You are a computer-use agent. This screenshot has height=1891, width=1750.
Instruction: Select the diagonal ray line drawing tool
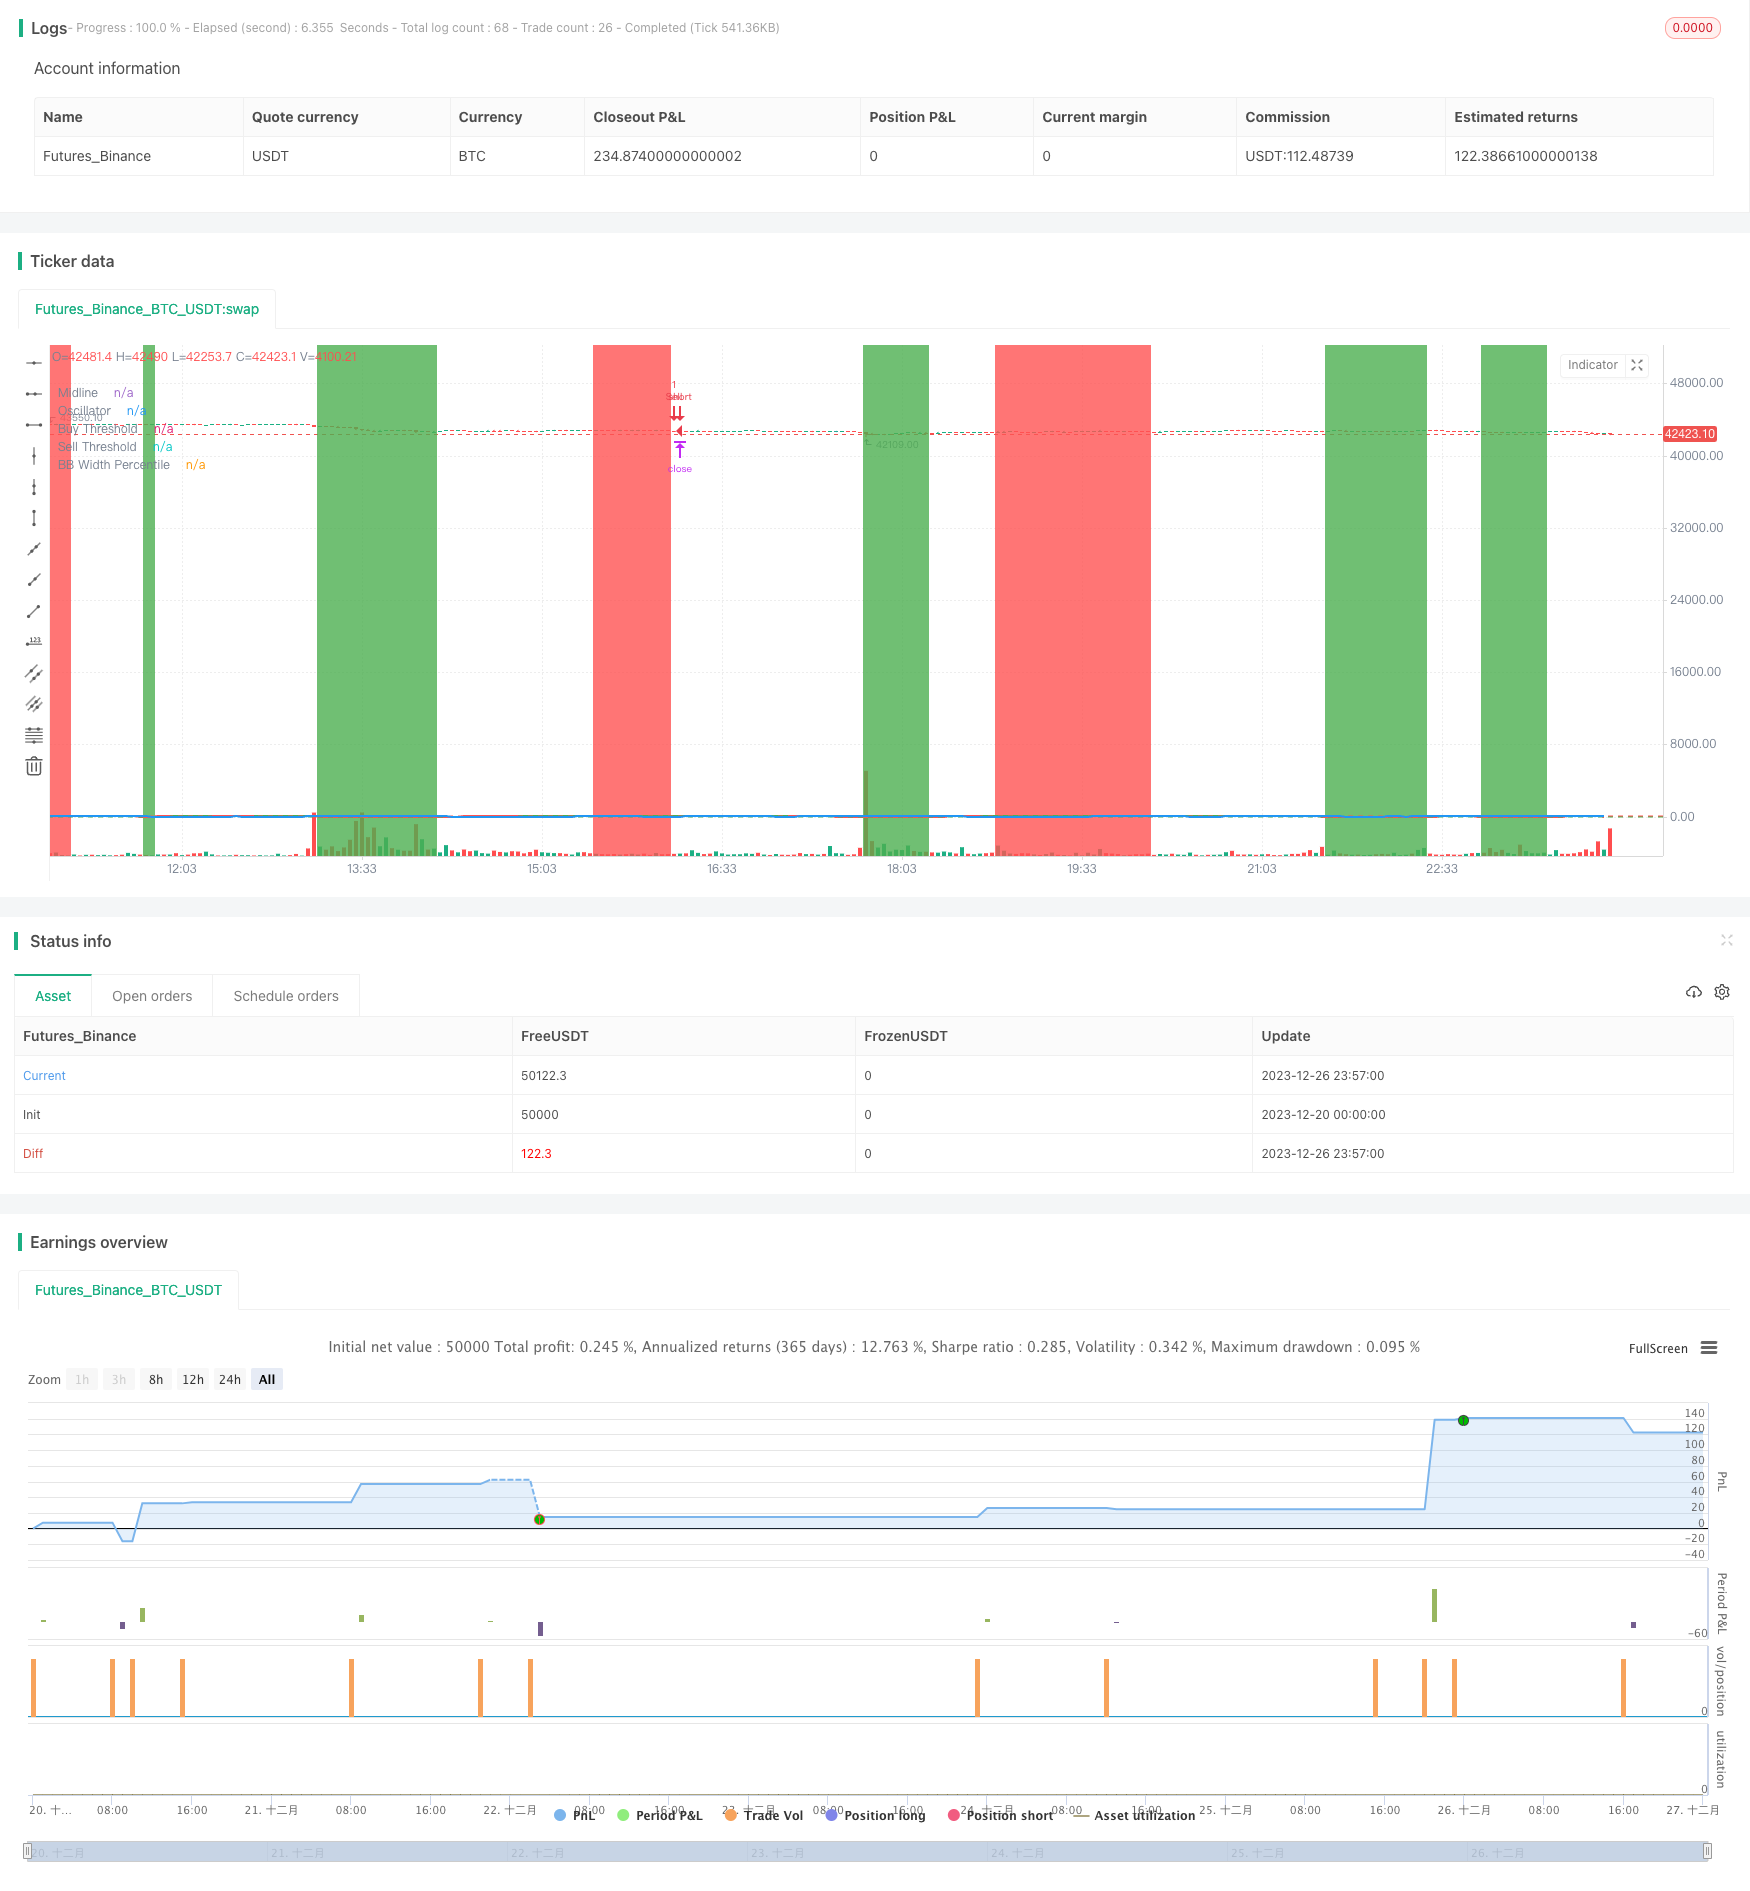pyautogui.click(x=34, y=580)
